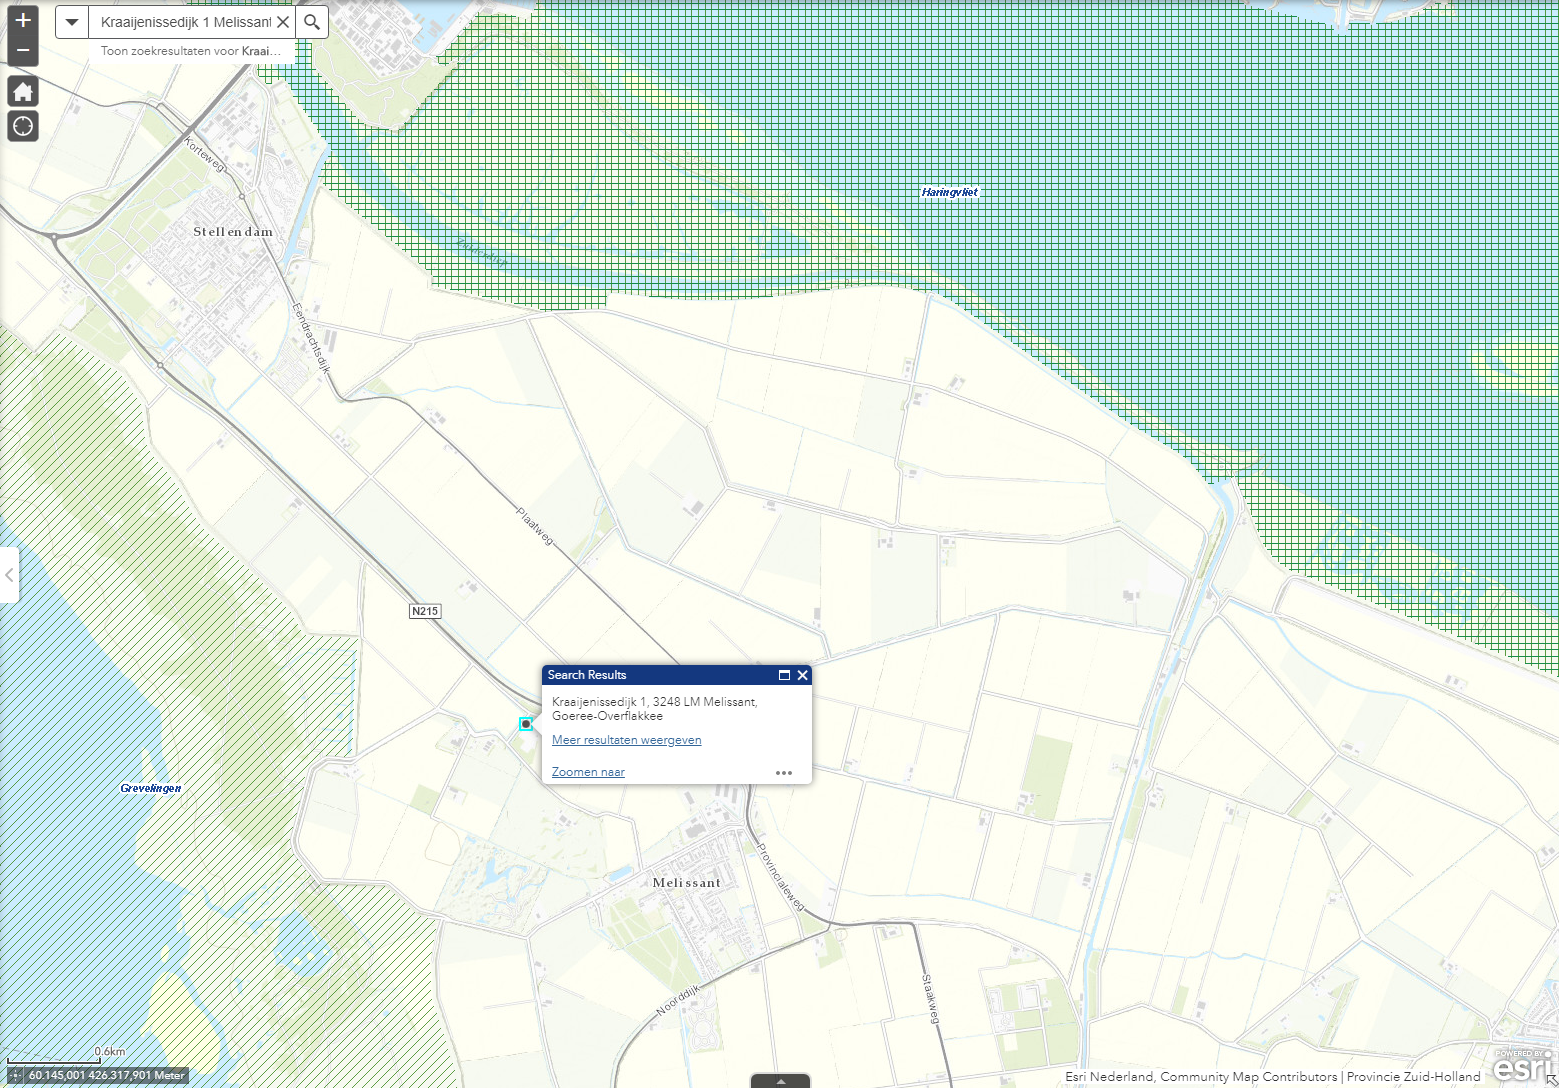
Task: Find my location with the locate button
Action: coord(23,126)
